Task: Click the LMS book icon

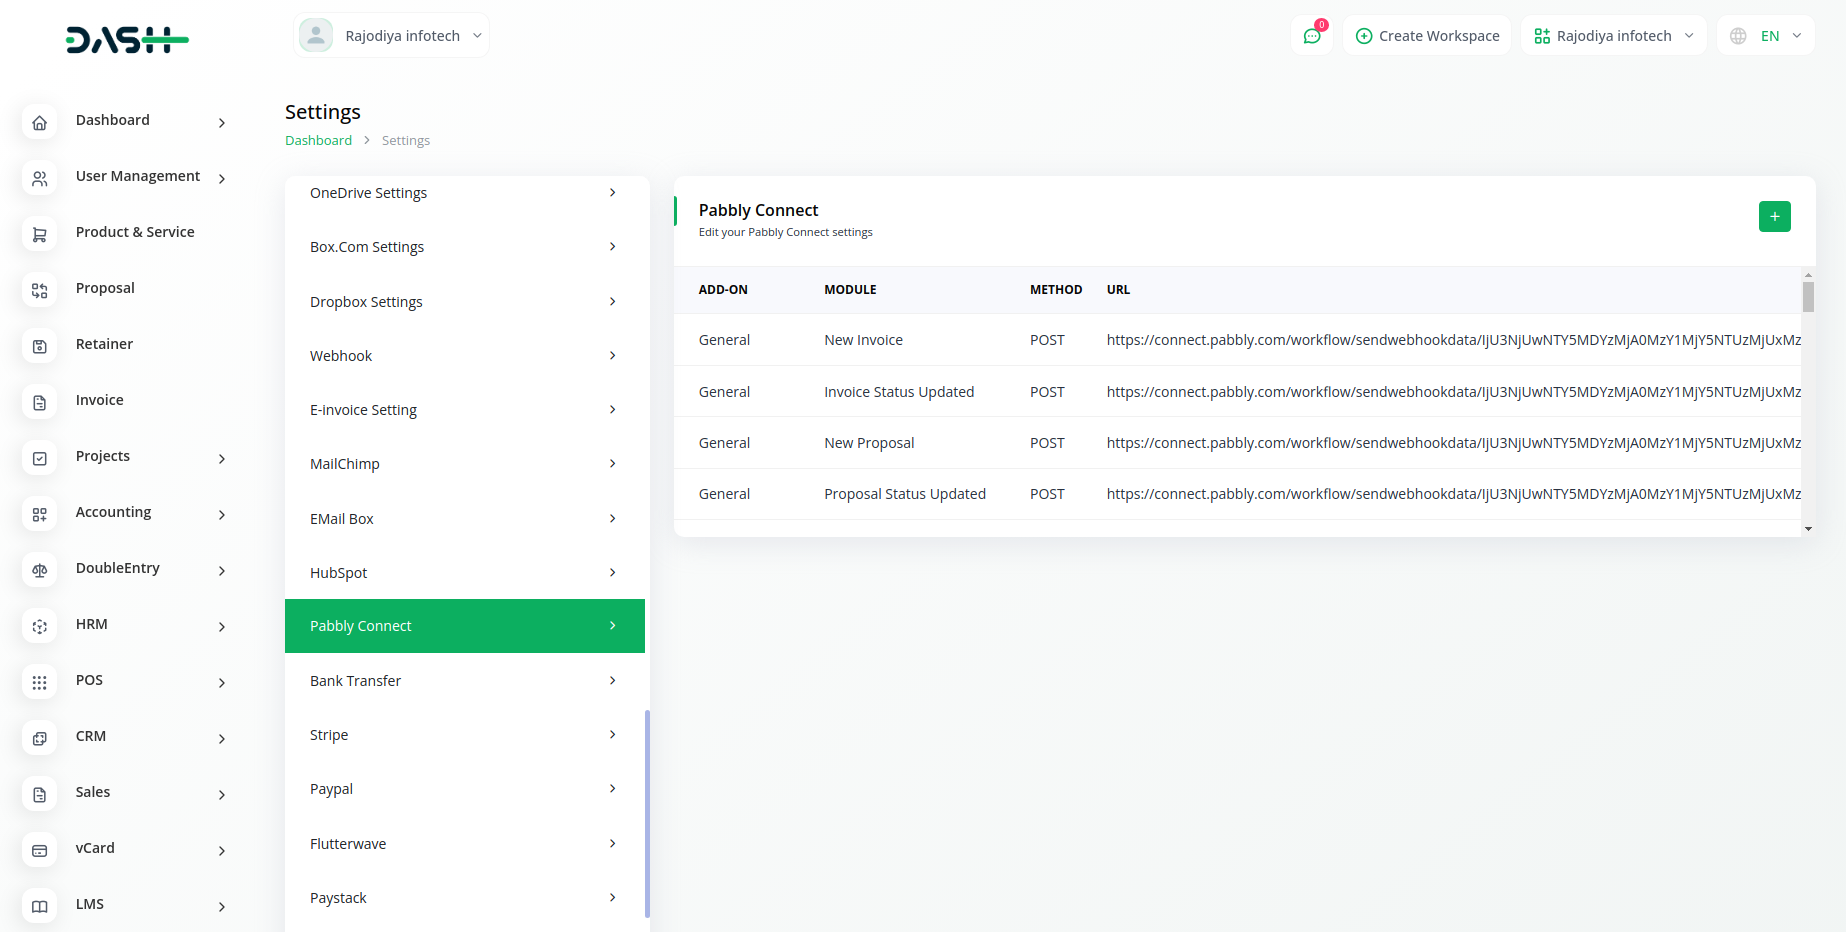Action: 40,906
